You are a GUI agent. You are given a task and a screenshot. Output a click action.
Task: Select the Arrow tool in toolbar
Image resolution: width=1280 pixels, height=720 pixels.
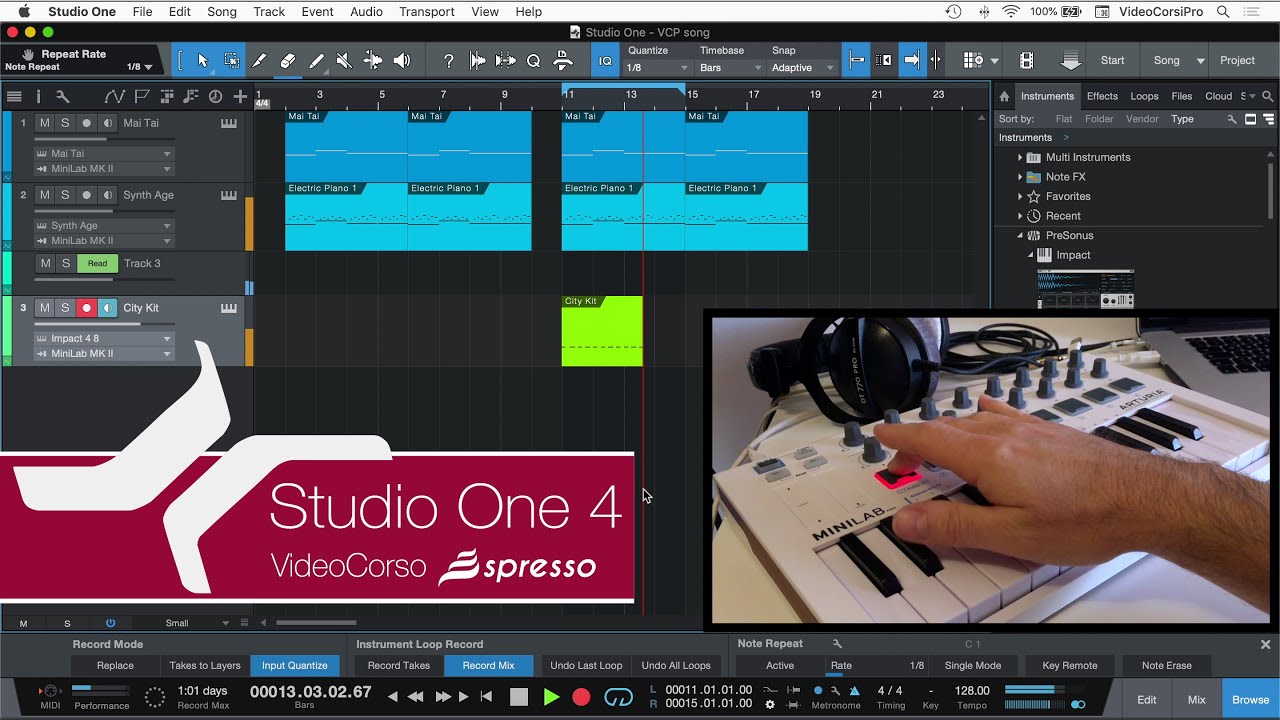[202, 61]
